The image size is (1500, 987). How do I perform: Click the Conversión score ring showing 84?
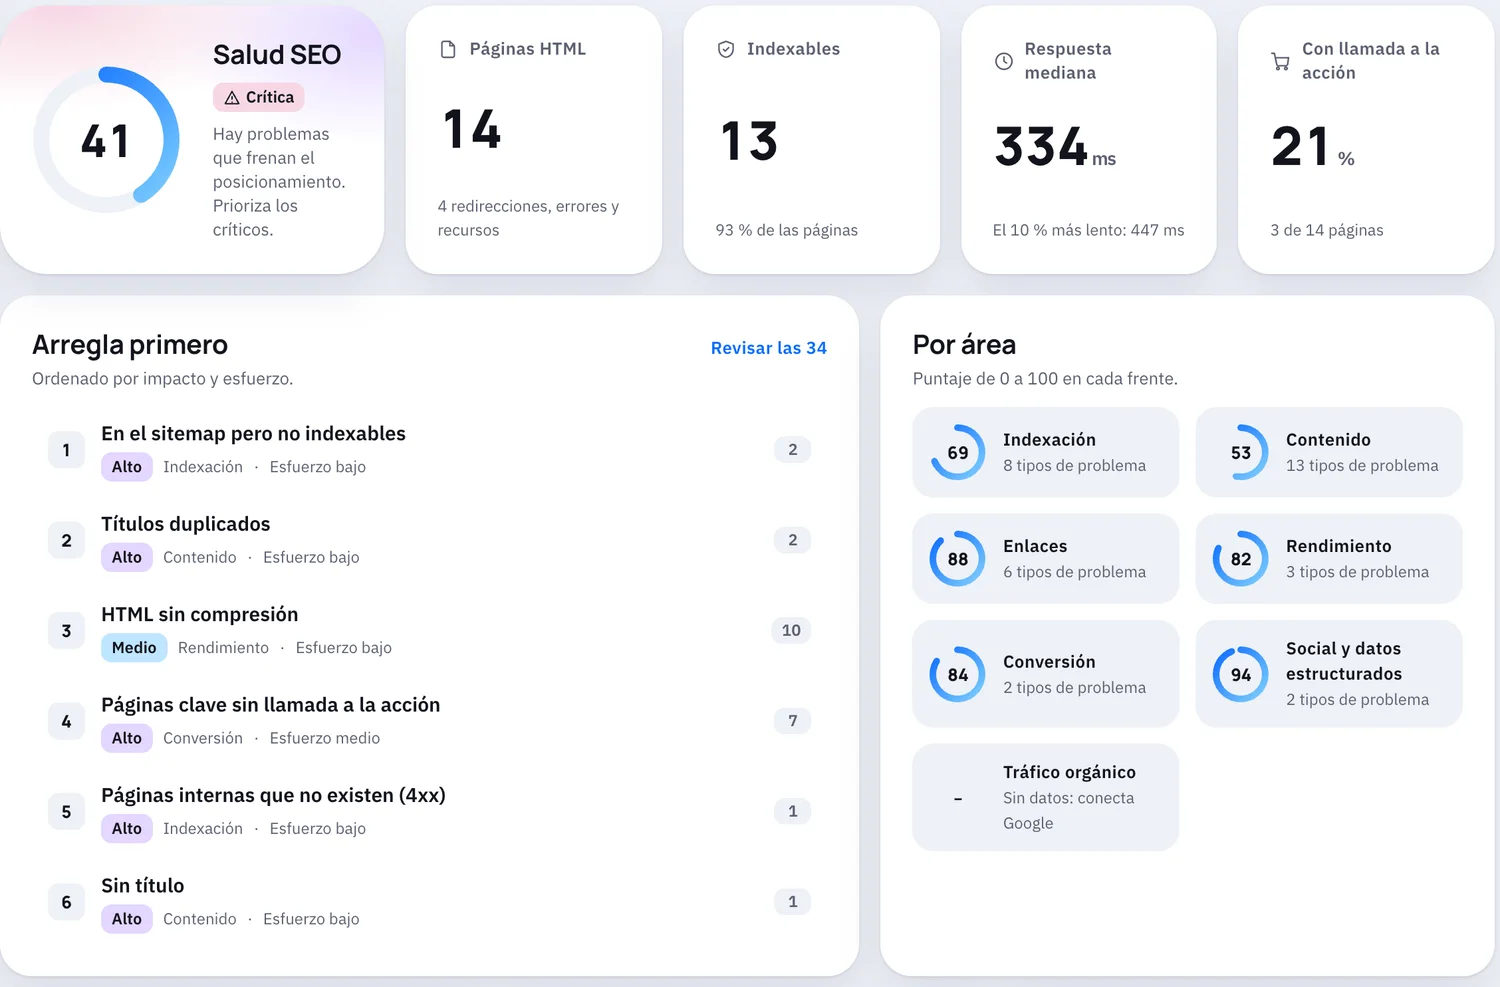958,674
